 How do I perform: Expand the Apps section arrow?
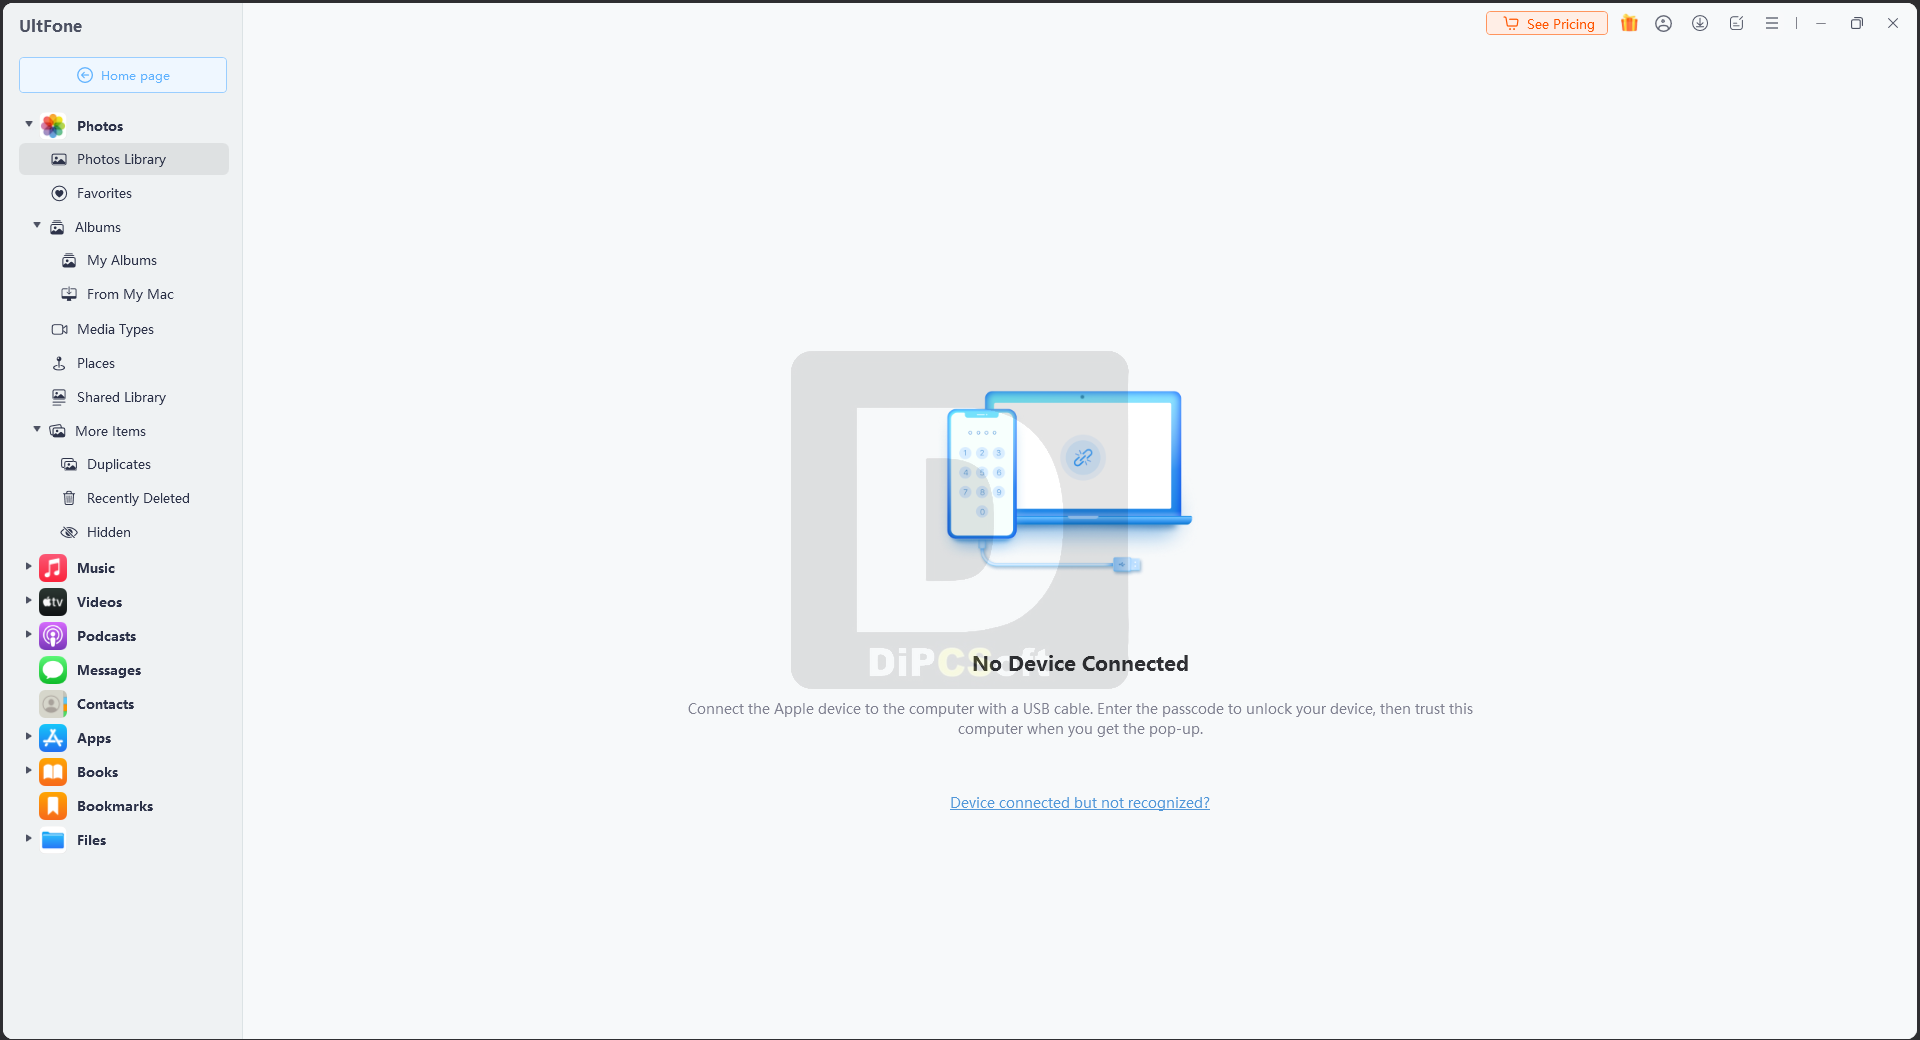tap(28, 737)
